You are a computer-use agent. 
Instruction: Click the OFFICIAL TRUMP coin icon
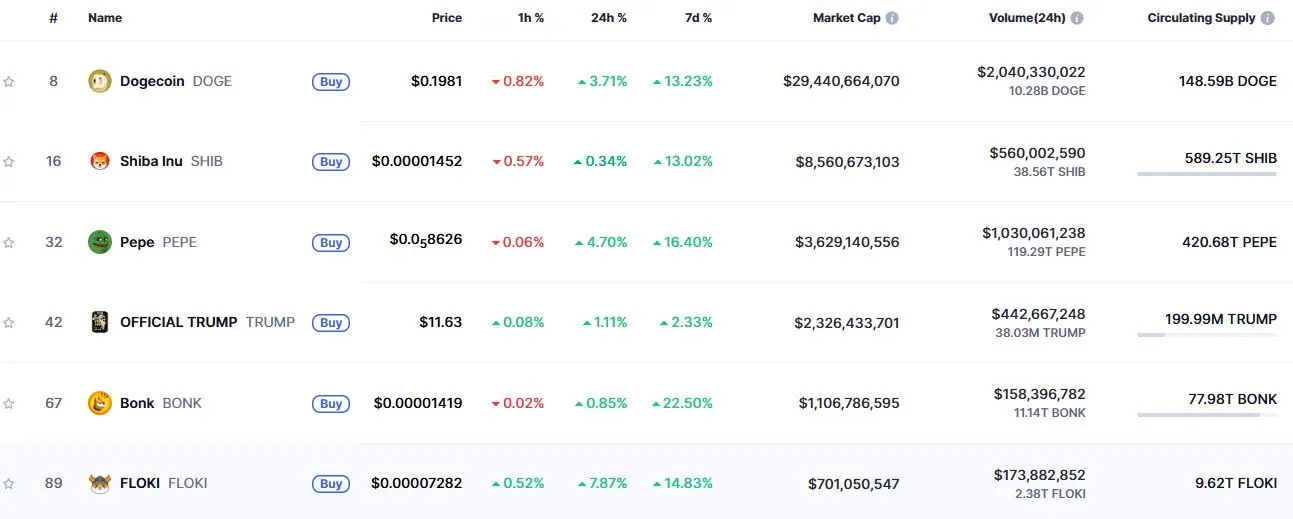(x=99, y=322)
